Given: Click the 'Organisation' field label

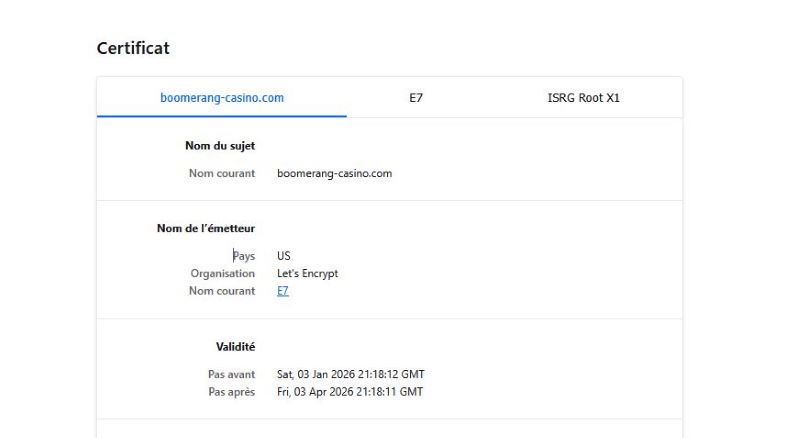Looking at the screenshot, I should 222,274.
